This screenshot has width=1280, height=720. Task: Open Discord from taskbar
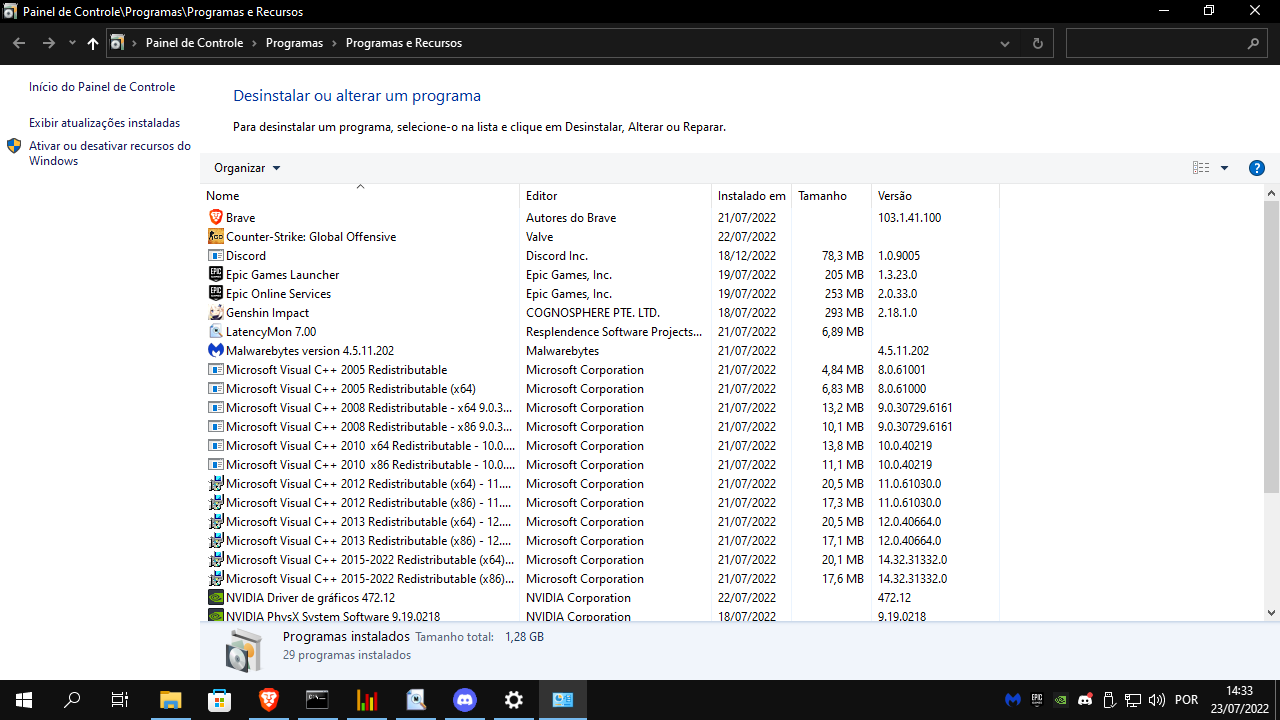(x=465, y=700)
